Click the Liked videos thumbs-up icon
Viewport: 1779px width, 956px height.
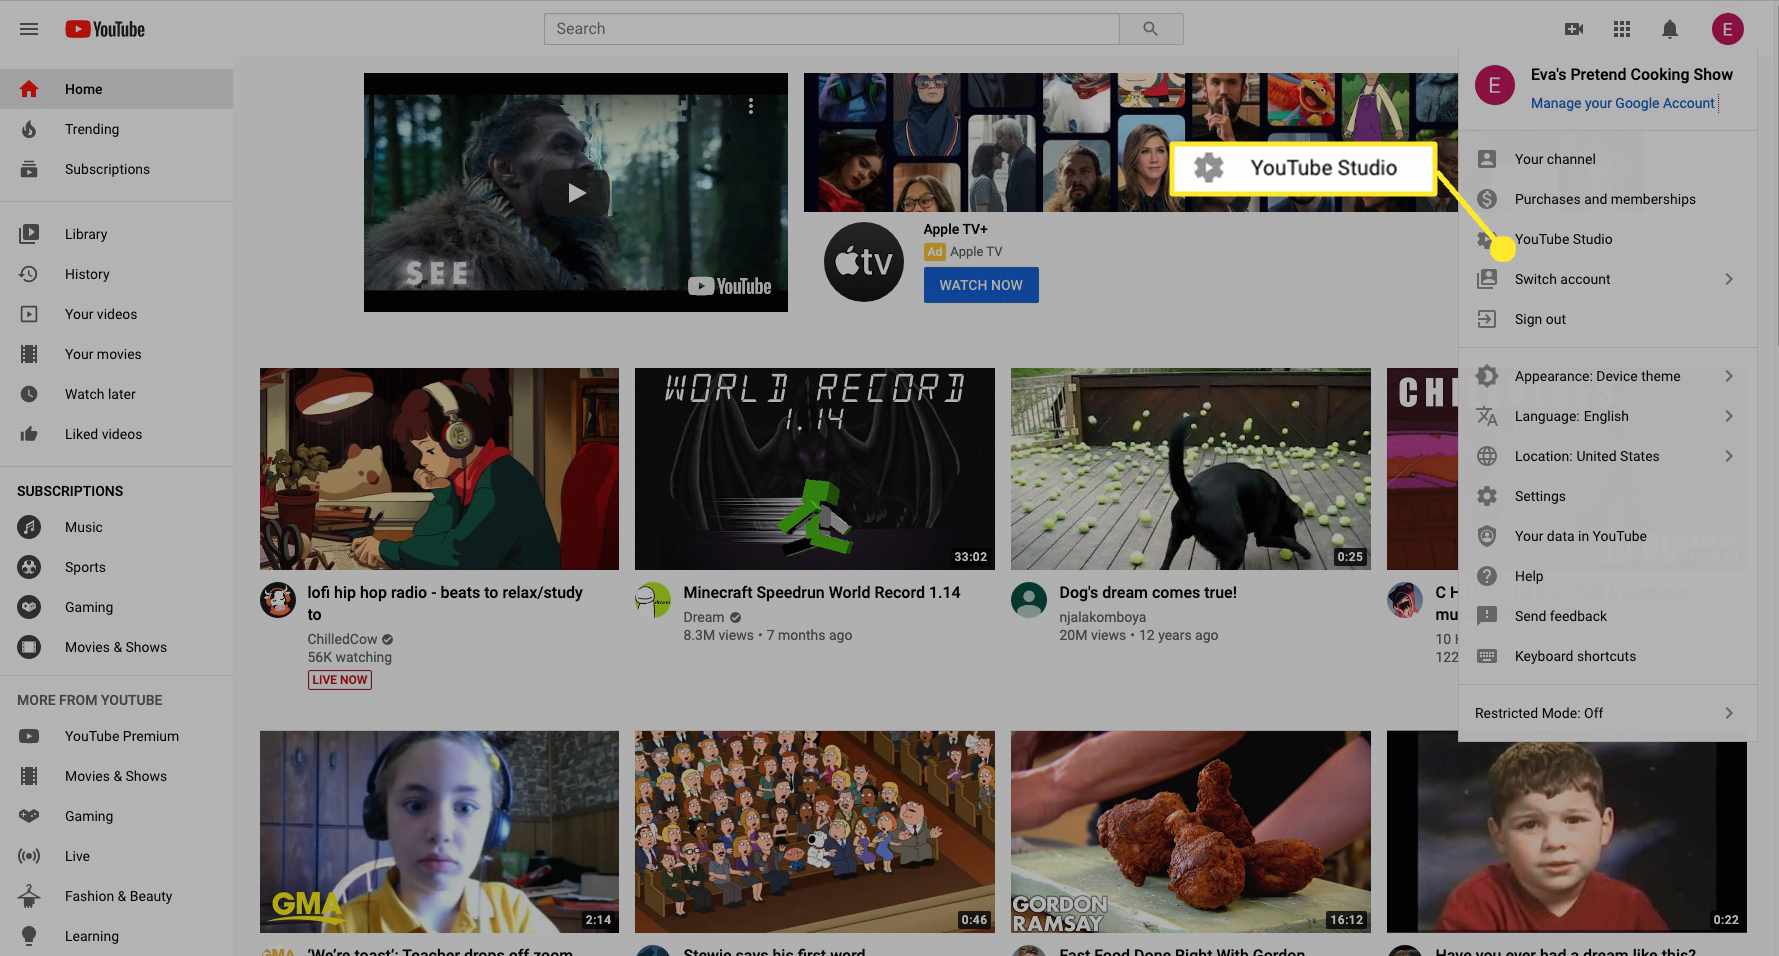coord(29,434)
